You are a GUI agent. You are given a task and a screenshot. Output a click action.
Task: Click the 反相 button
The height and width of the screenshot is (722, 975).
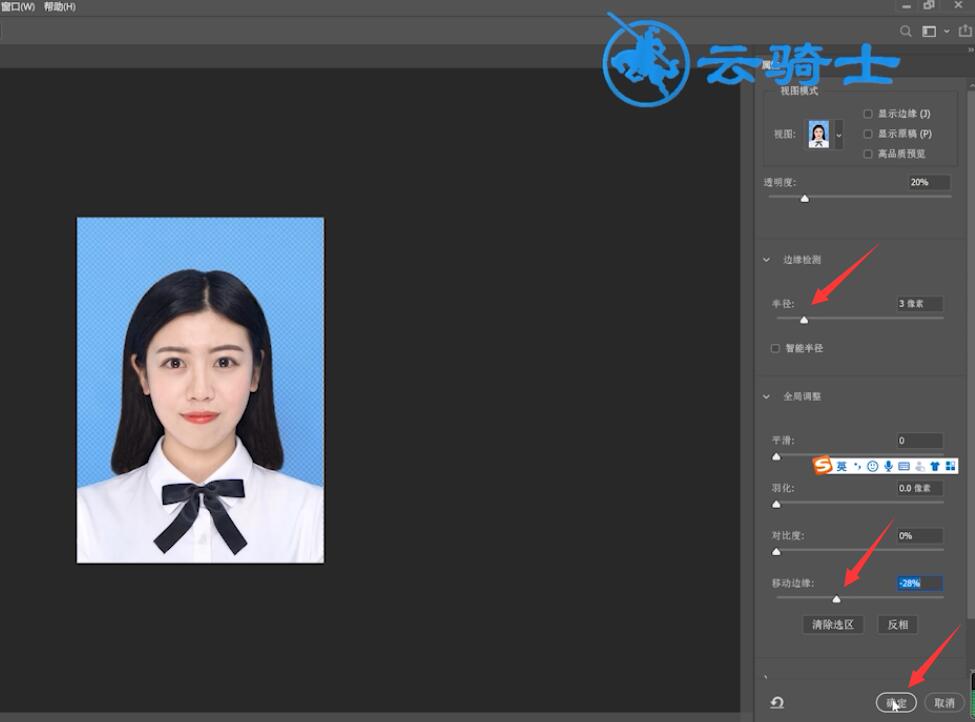click(897, 624)
